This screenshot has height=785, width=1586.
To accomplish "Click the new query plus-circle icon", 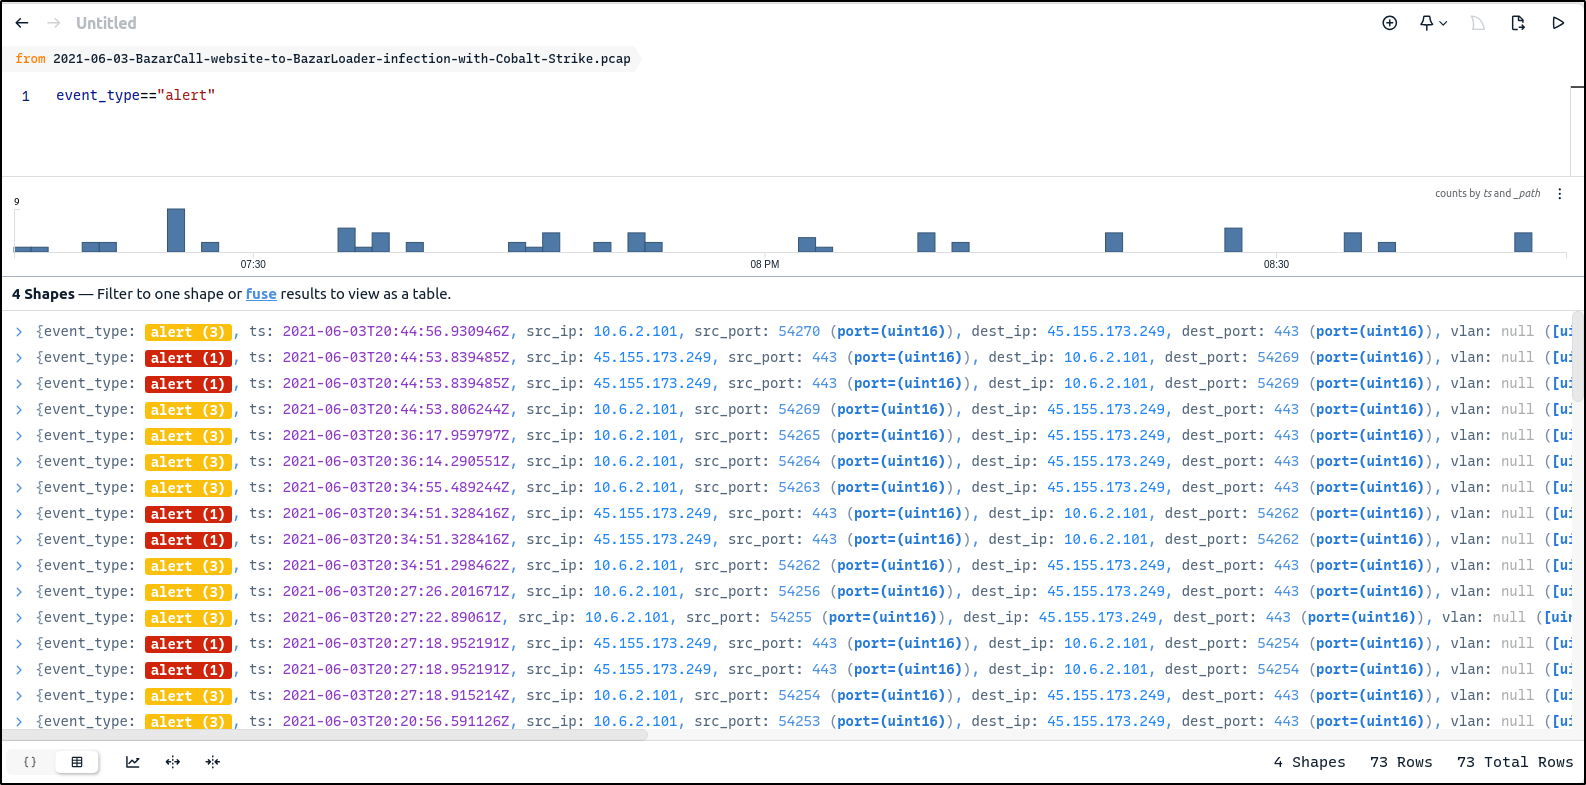I will coord(1389,23).
